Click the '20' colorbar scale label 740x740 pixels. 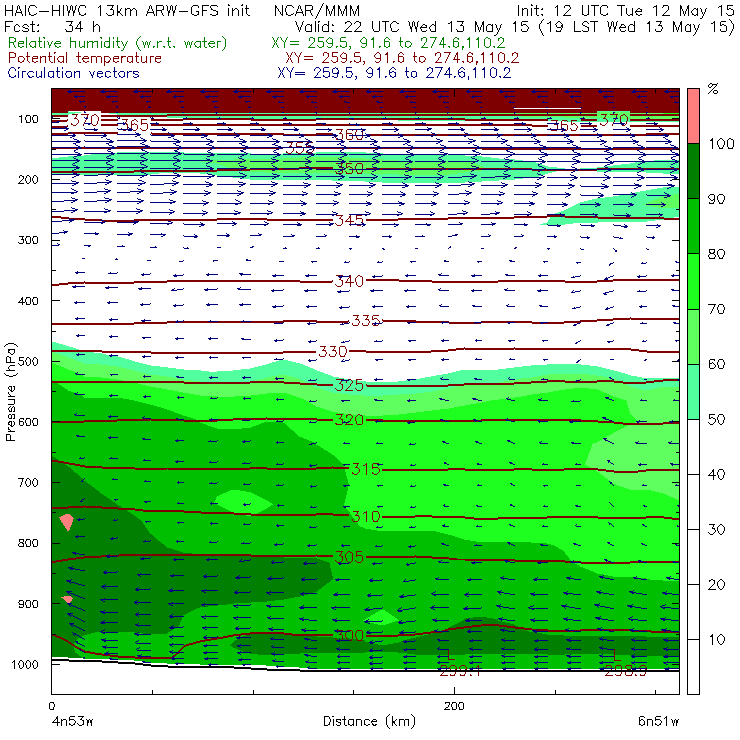[716, 585]
